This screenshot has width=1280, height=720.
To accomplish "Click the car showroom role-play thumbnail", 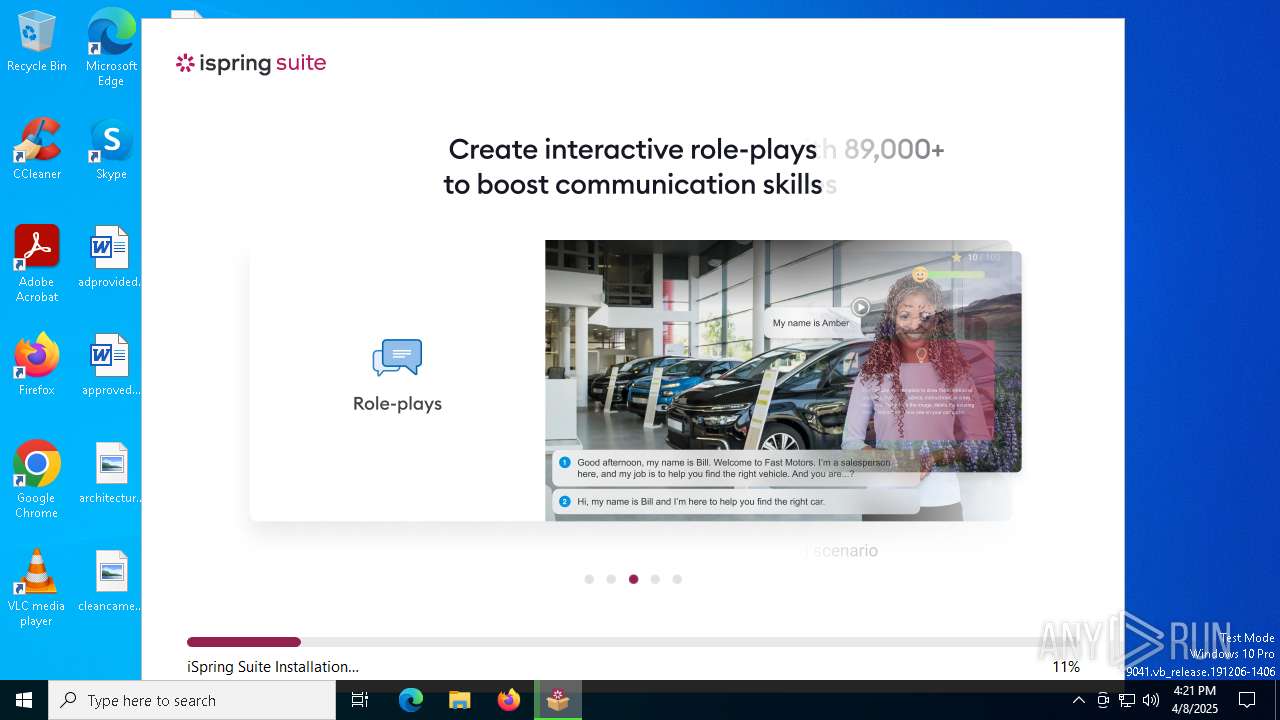I will (778, 380).
